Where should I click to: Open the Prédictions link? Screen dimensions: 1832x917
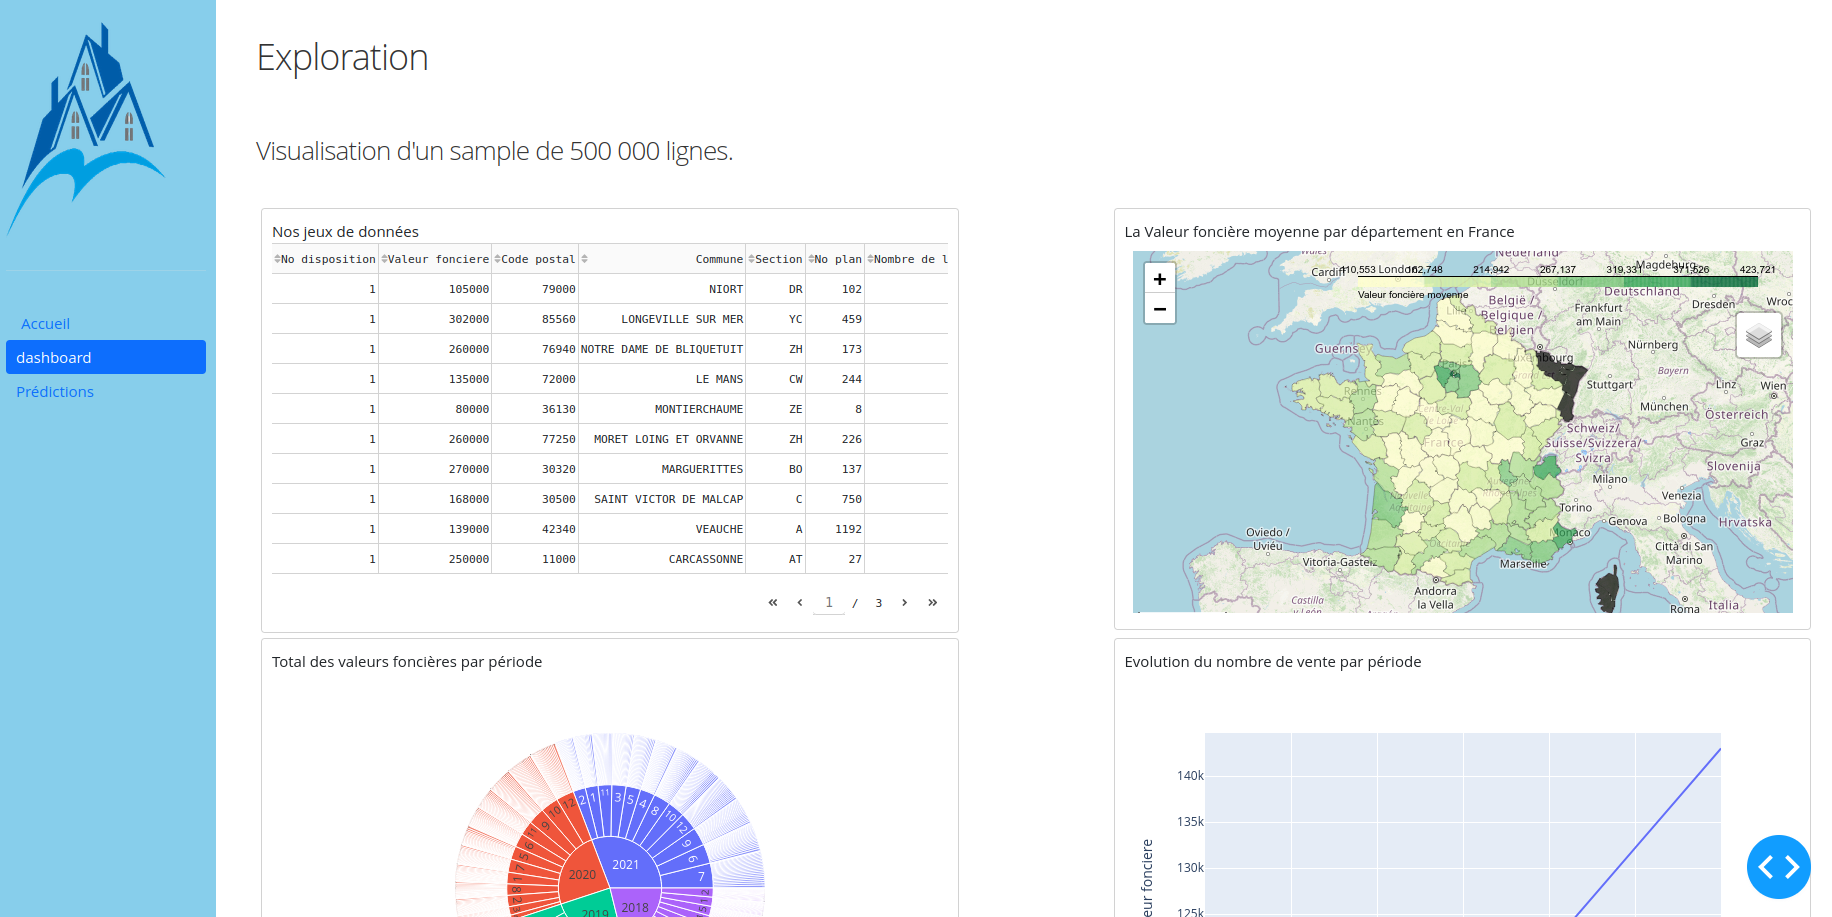click(55, 392)
